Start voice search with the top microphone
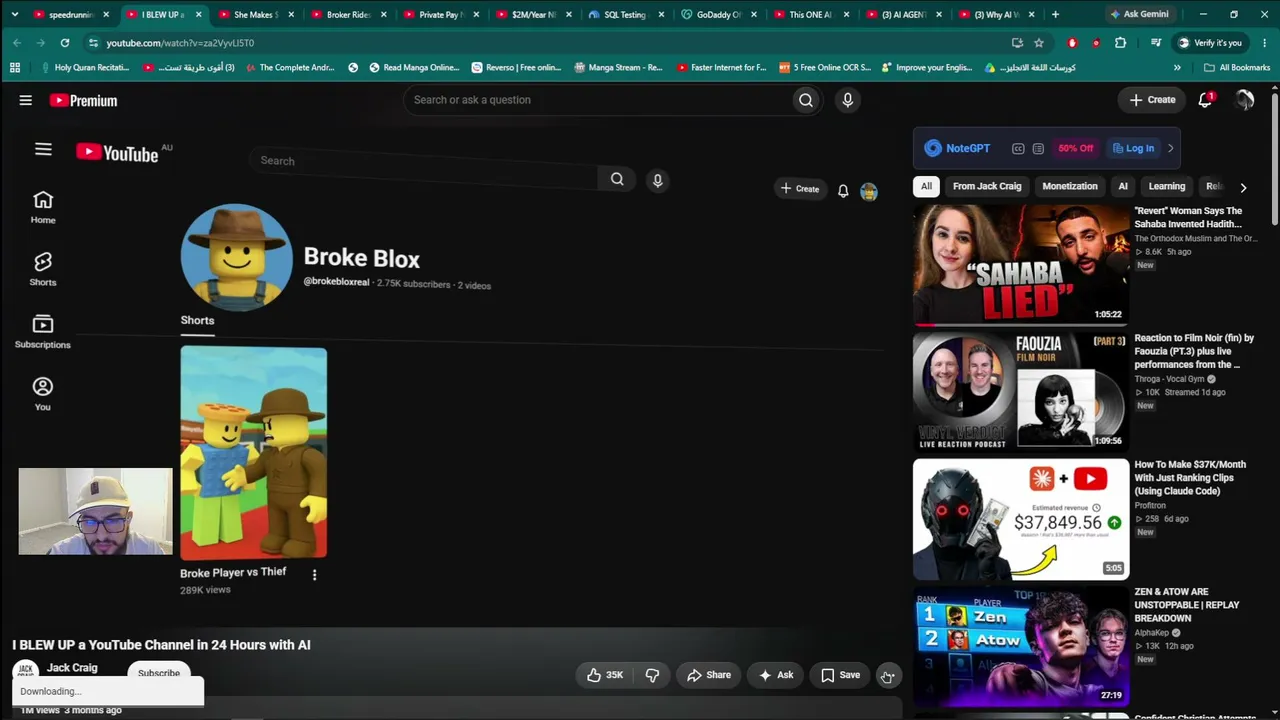Viewport: 1280px width, 720px height. pyautogui.click(x=847, y=100)
